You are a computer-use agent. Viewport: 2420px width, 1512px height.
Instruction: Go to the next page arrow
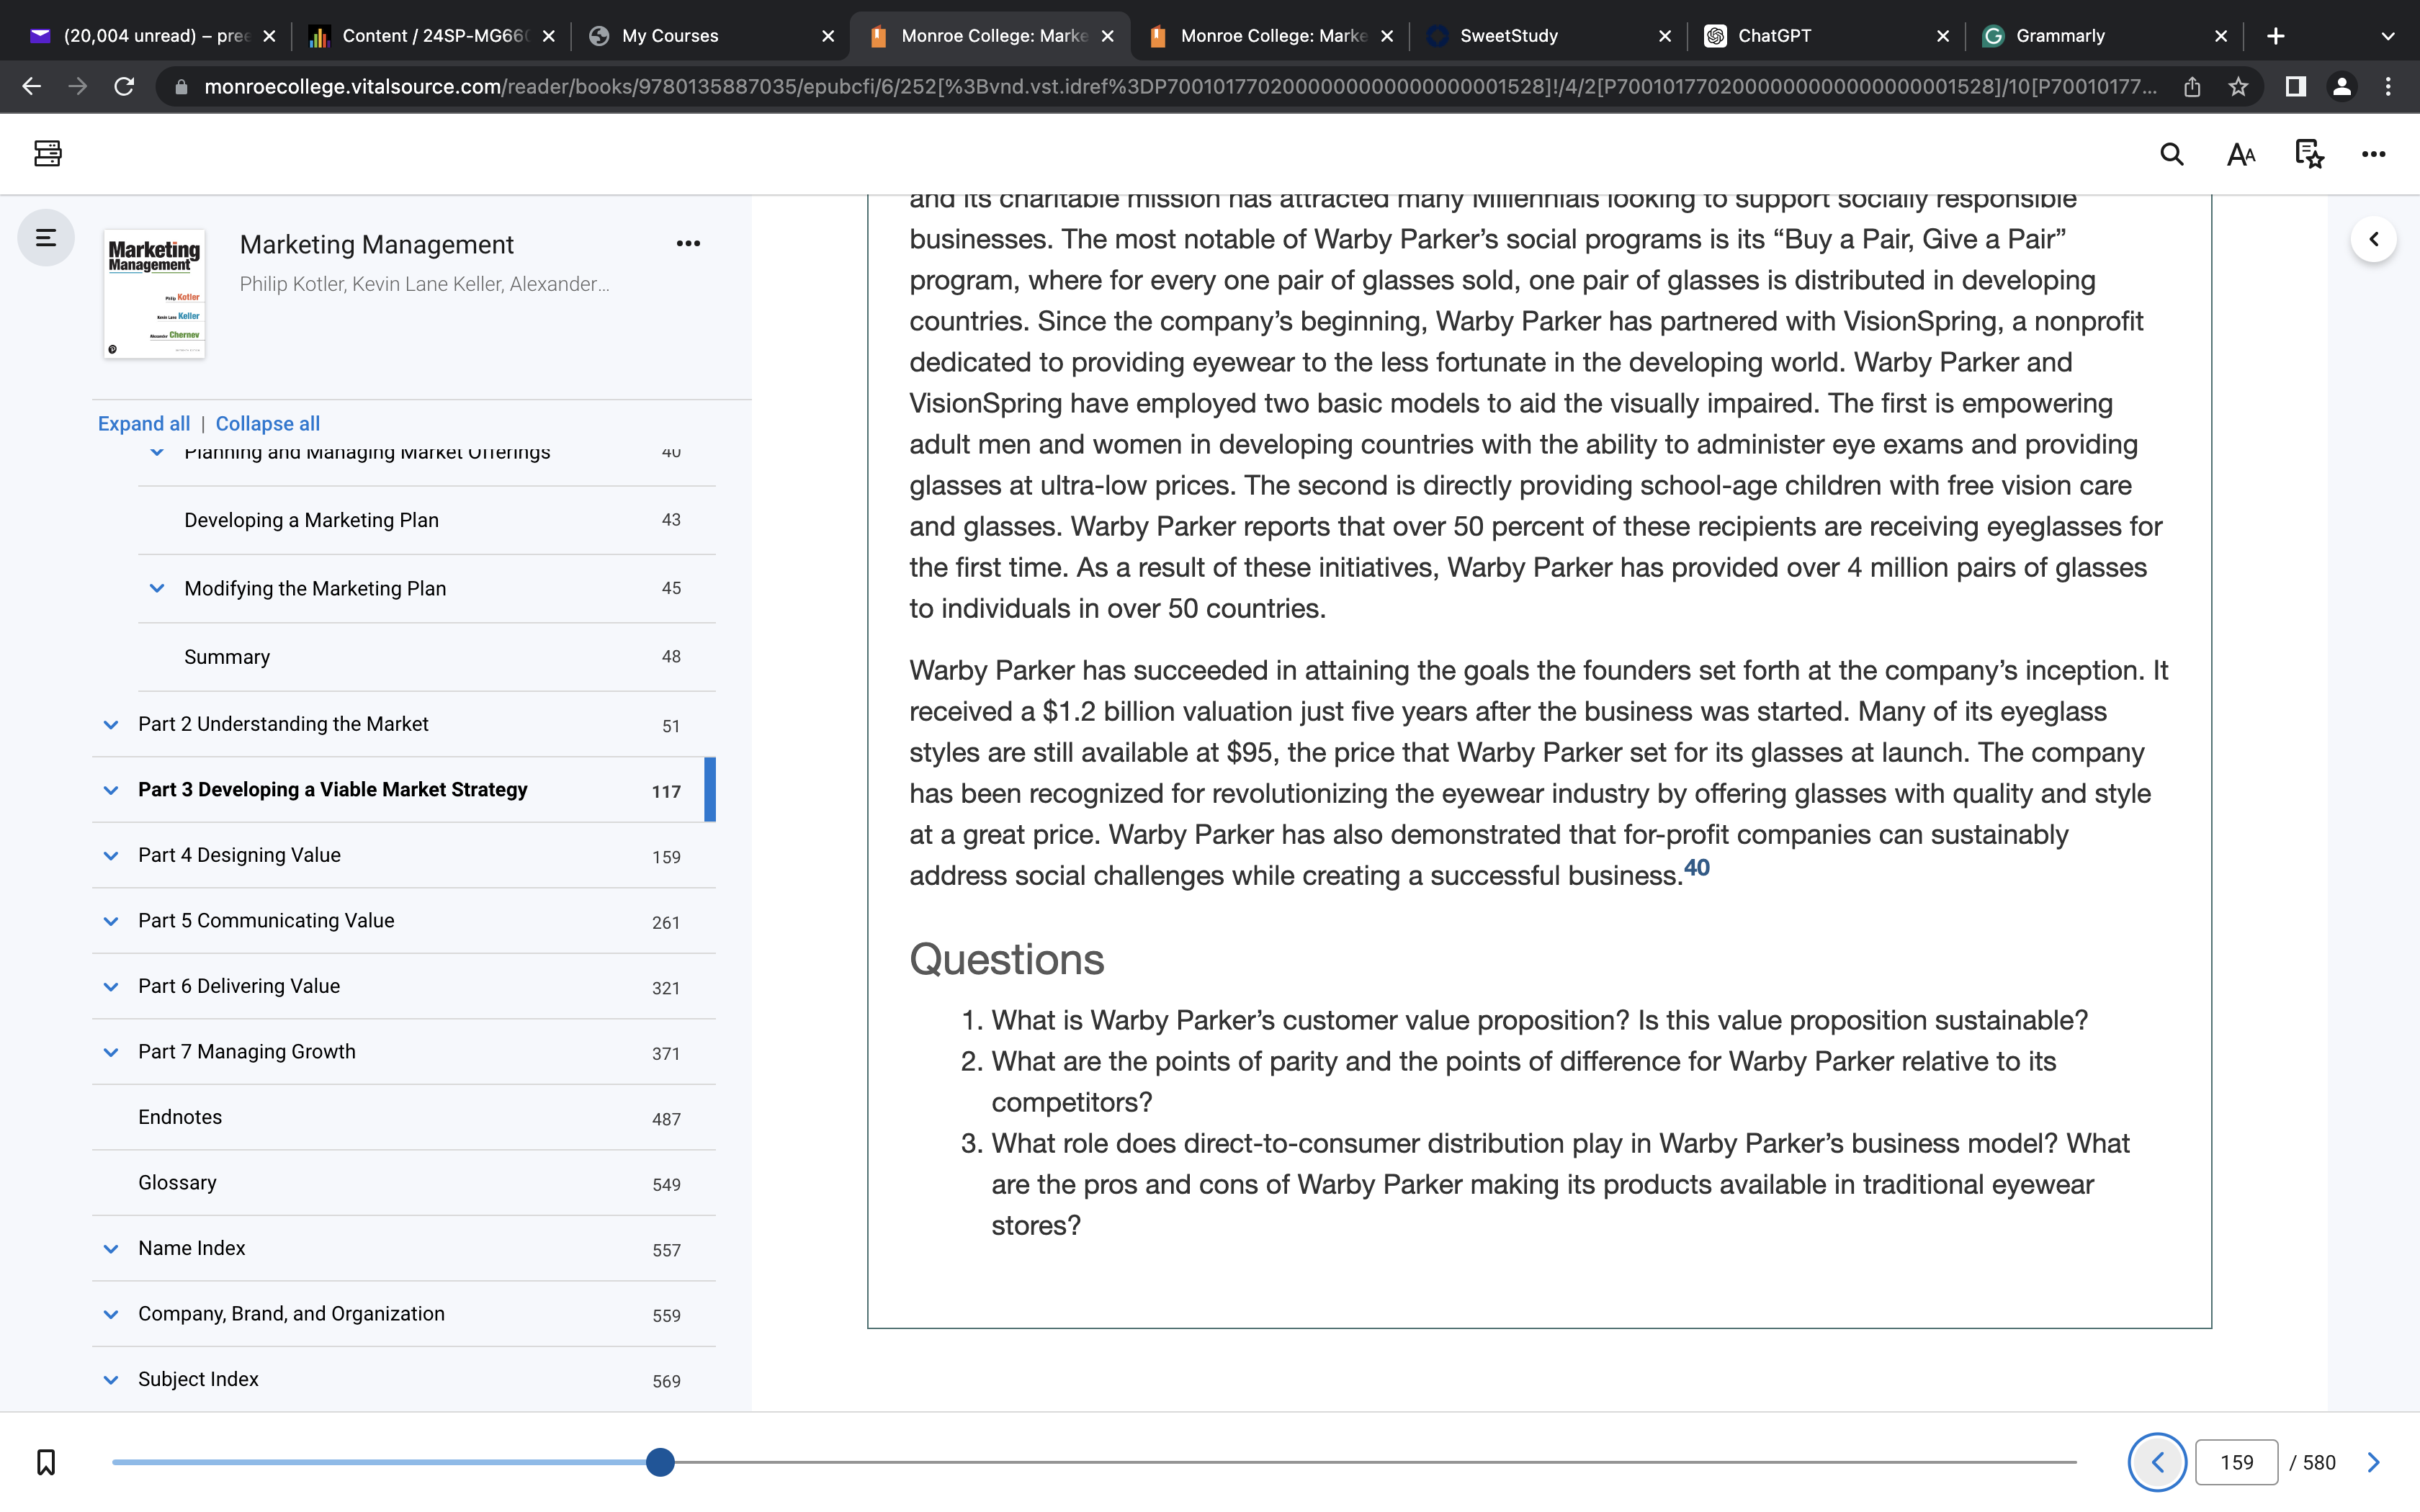click(x=2373, y=1462)
